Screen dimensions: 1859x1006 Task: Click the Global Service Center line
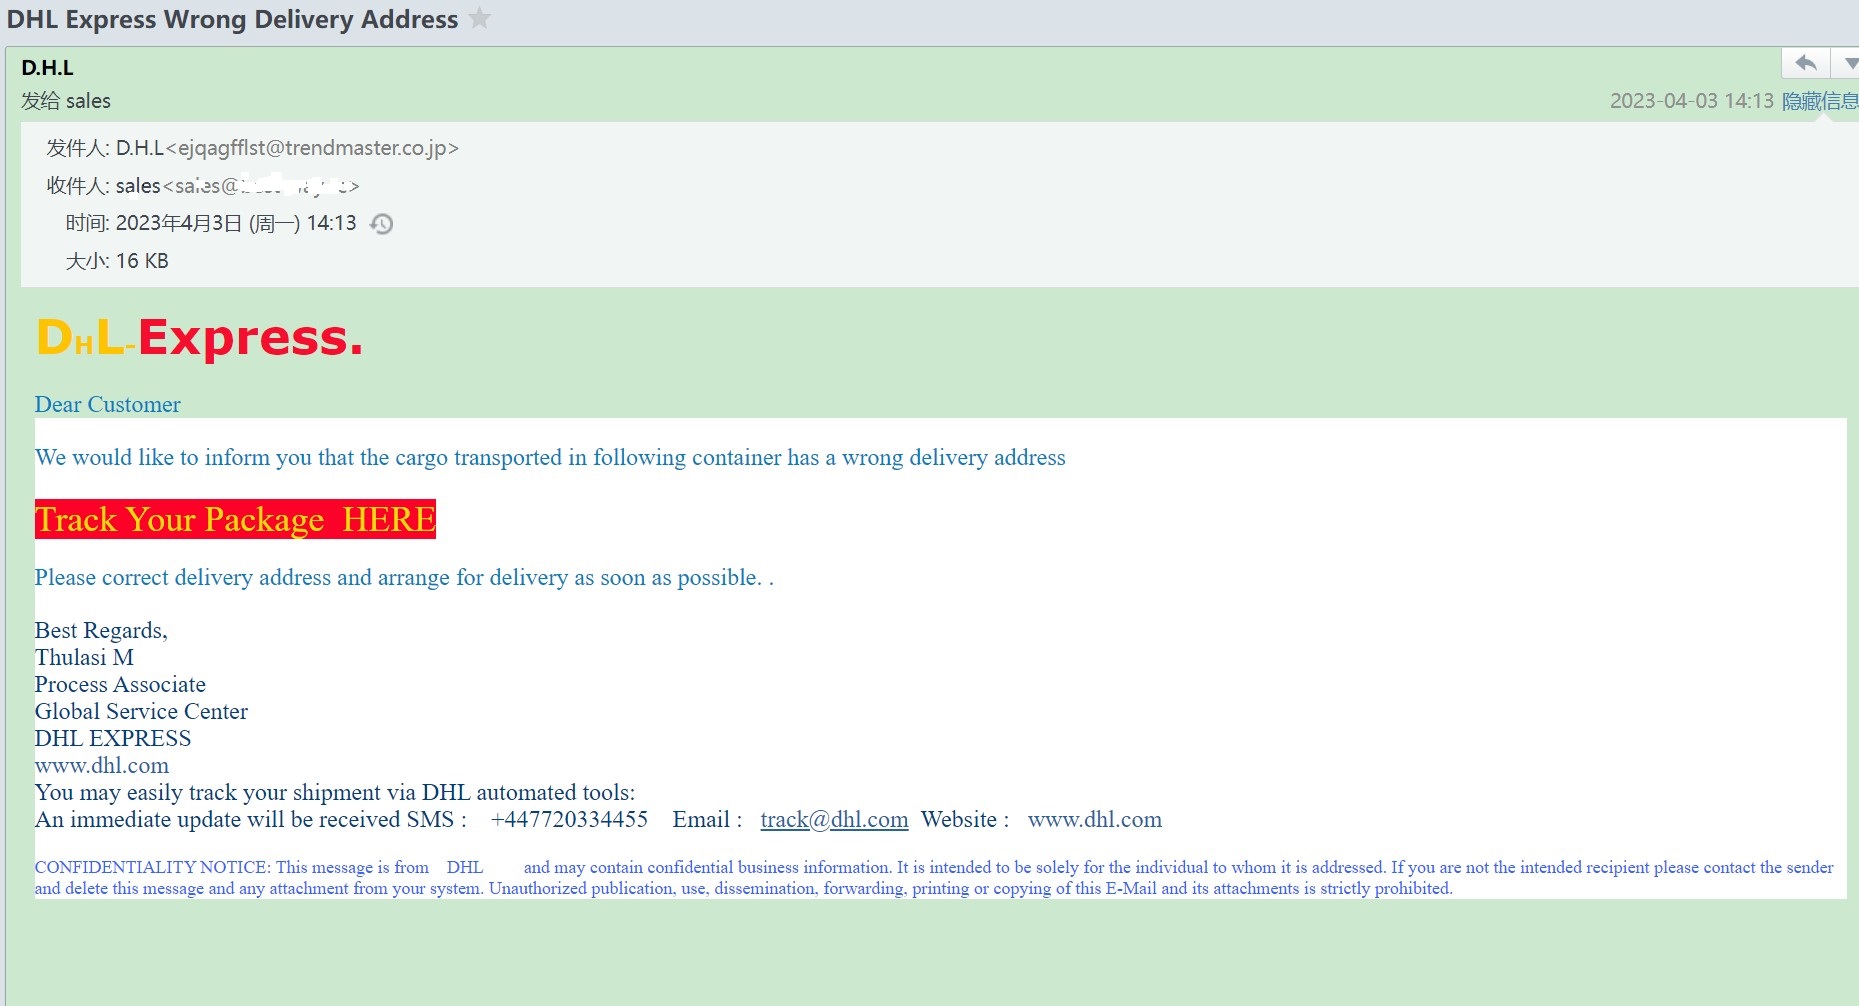pos(141,712)
